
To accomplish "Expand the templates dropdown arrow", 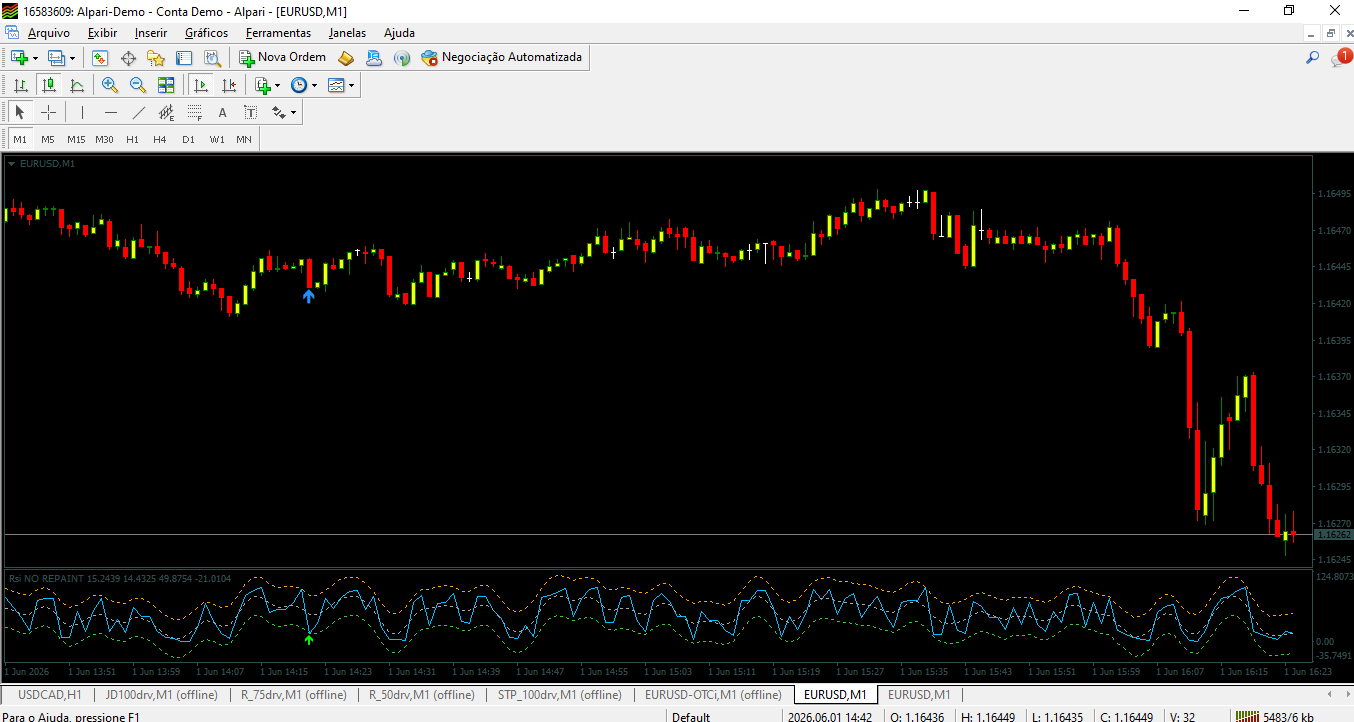I will coord(351,86).
